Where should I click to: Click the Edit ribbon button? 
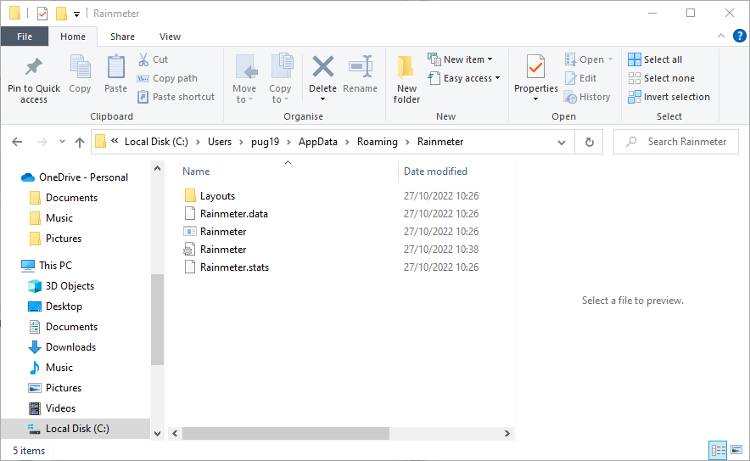(581, 78)
